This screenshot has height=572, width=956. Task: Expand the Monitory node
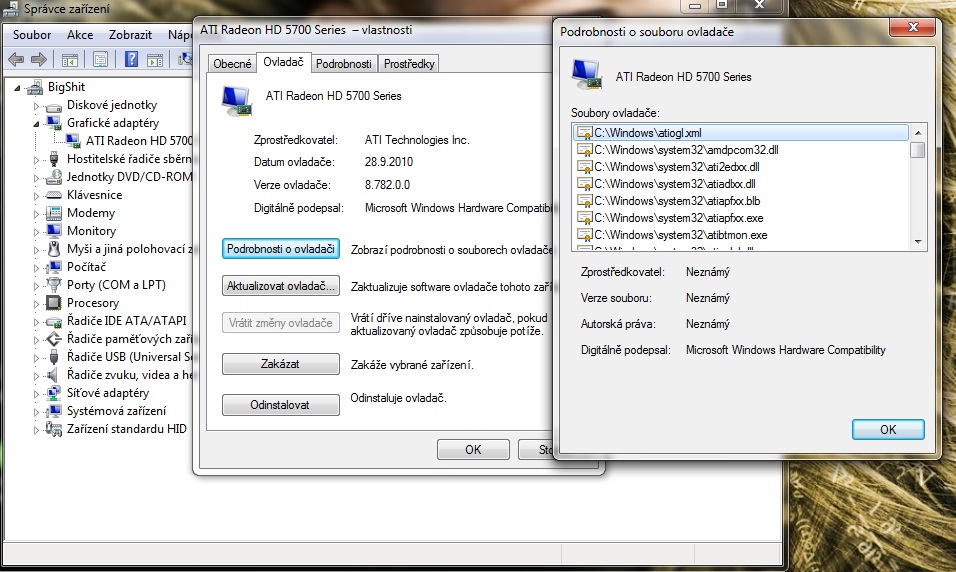36,232
